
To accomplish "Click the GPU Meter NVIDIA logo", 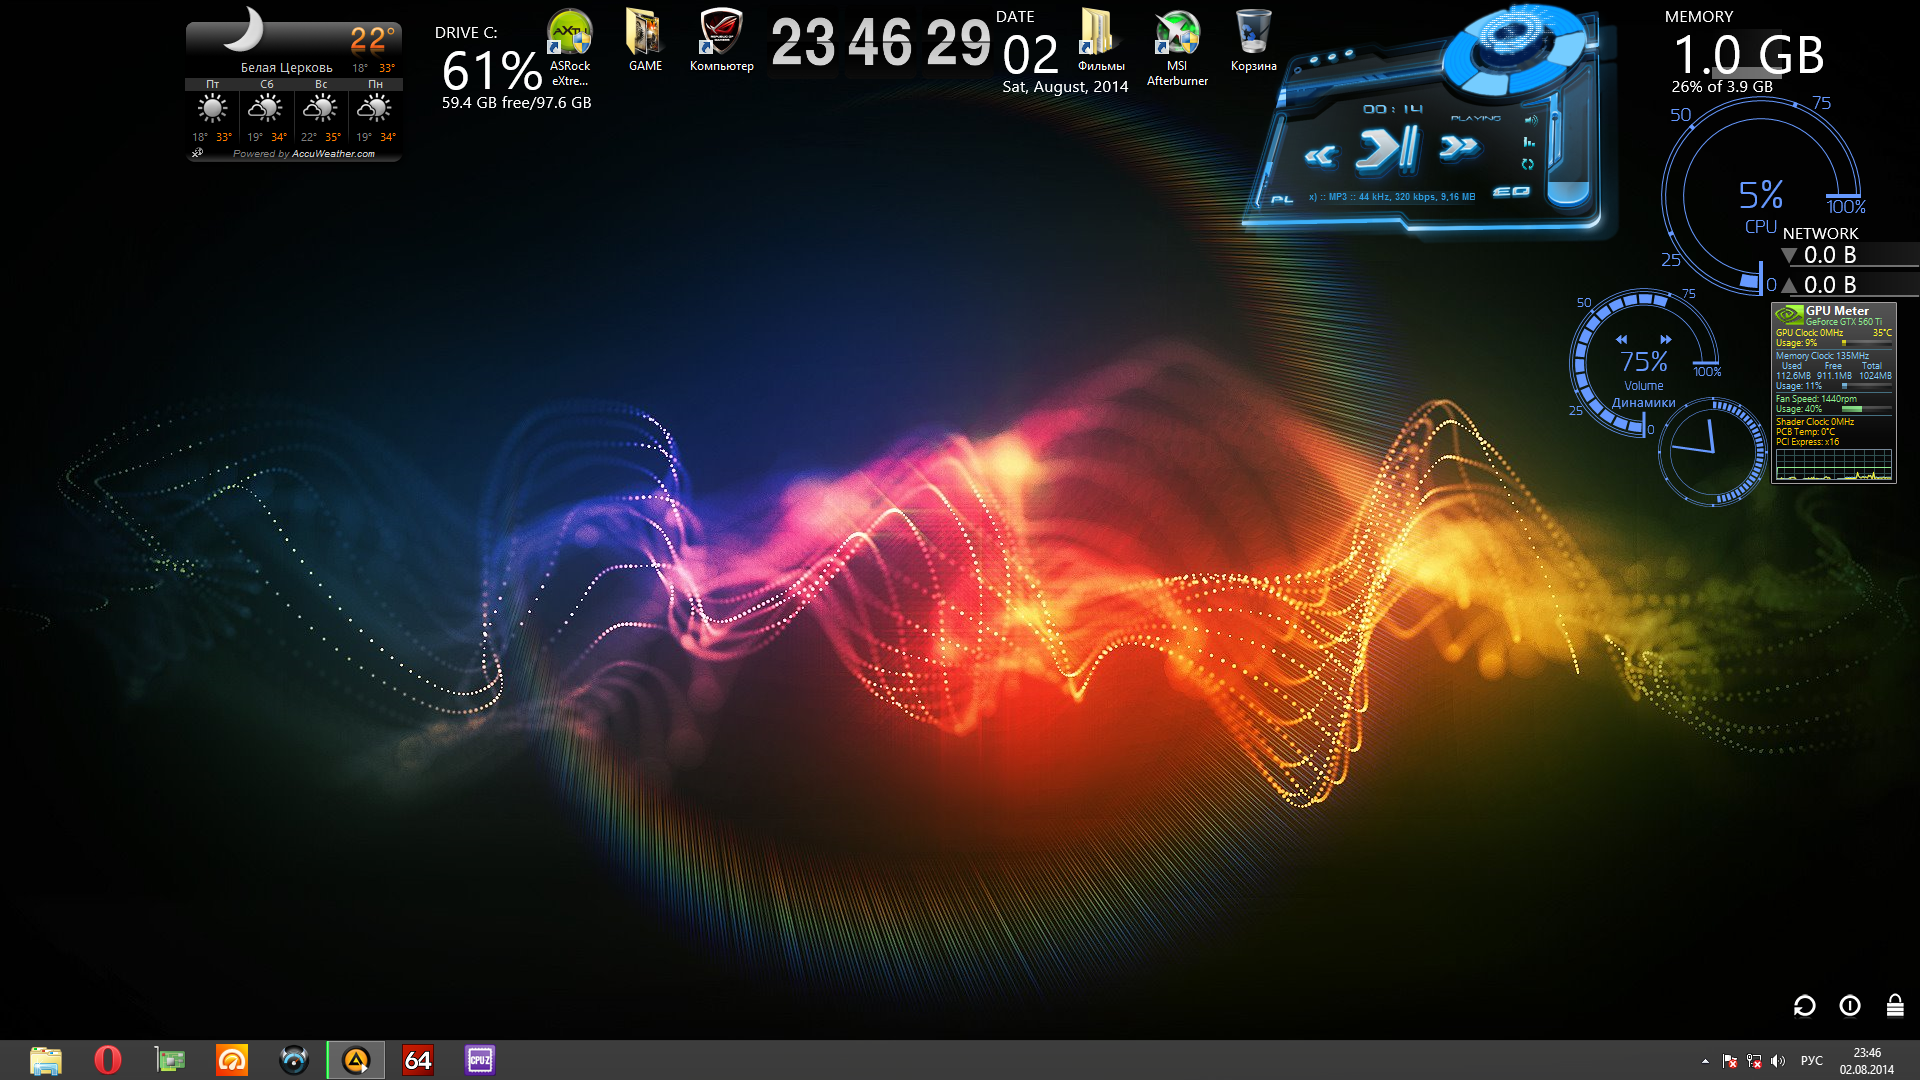I will [1789, 315].
